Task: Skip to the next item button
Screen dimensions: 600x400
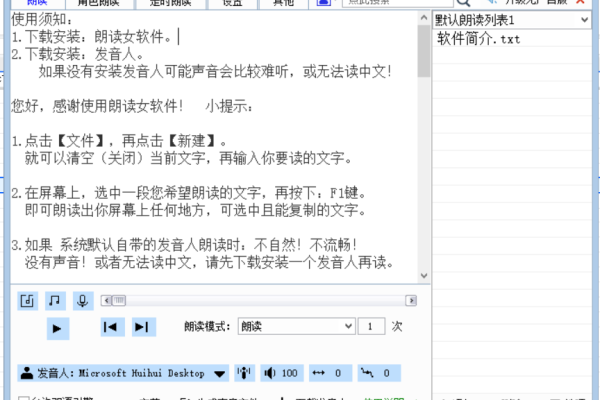Action: (x=144, y=327)
